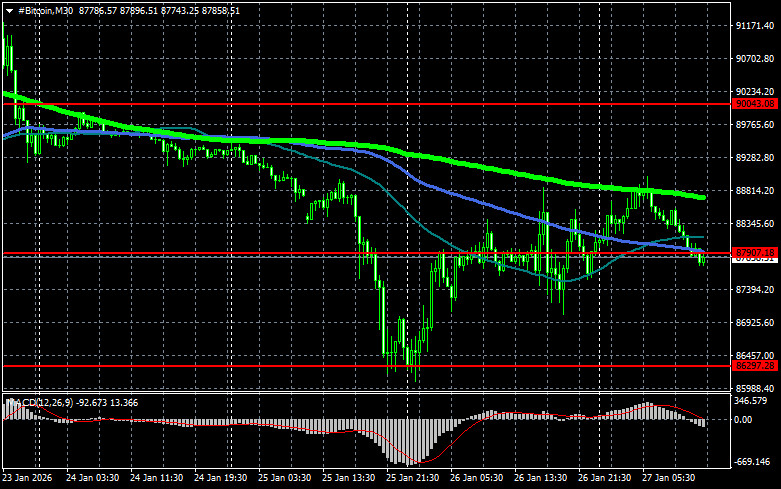Click the 27 Jan 05:30 time label
Viewport: 781px width, 489px height.
click(x=668, y=478)
